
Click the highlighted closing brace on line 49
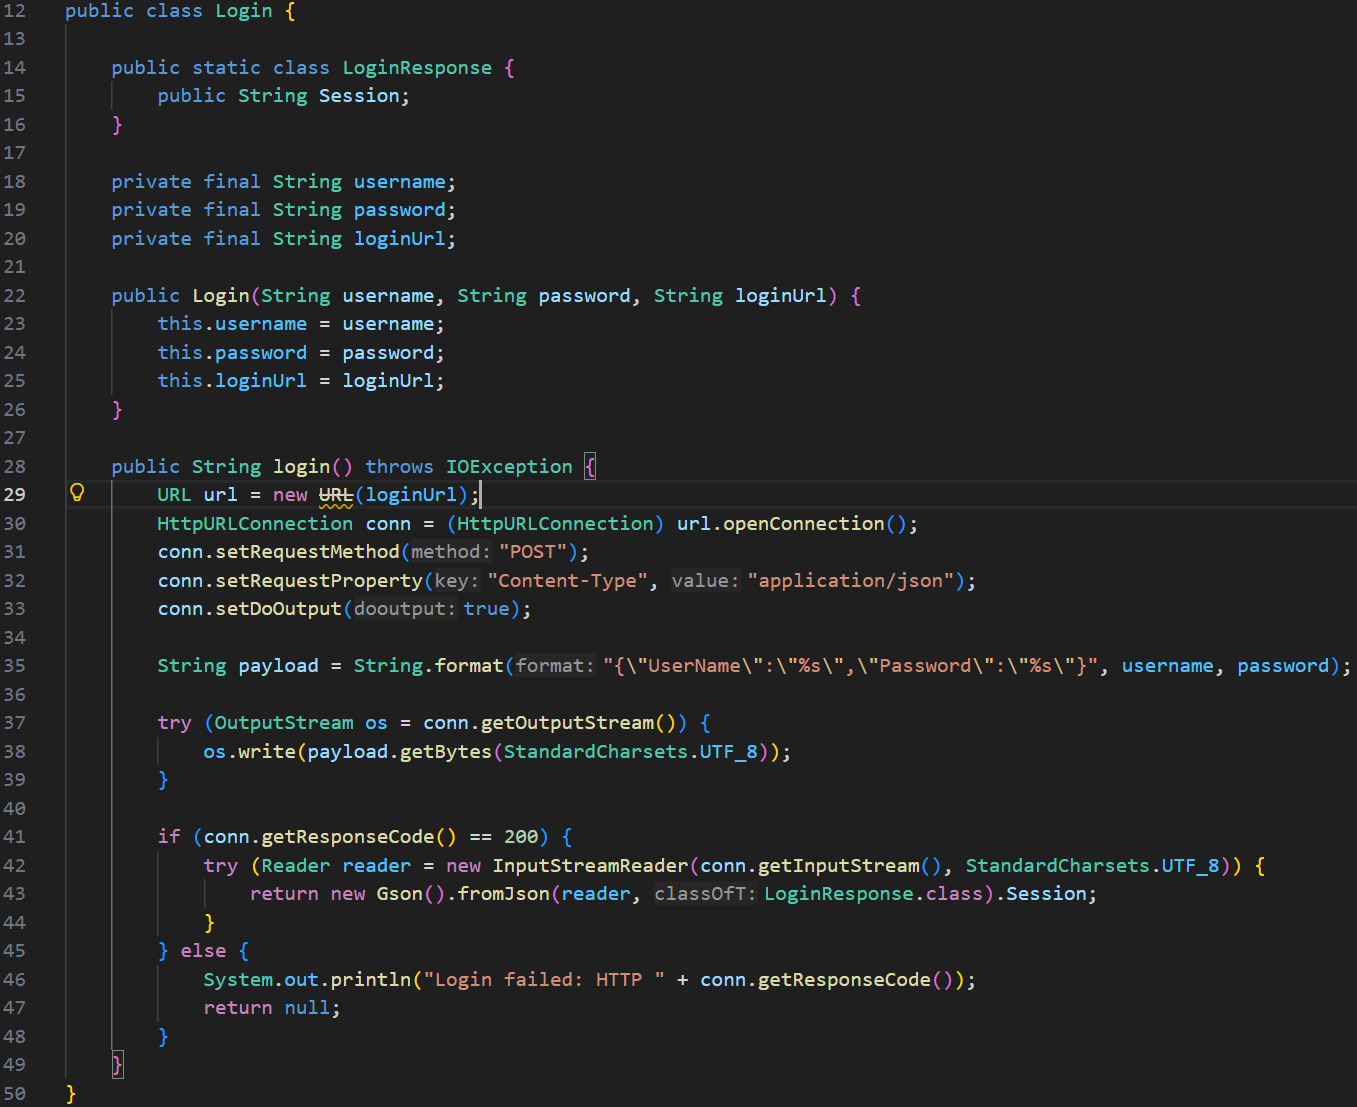click(117, 1065)
